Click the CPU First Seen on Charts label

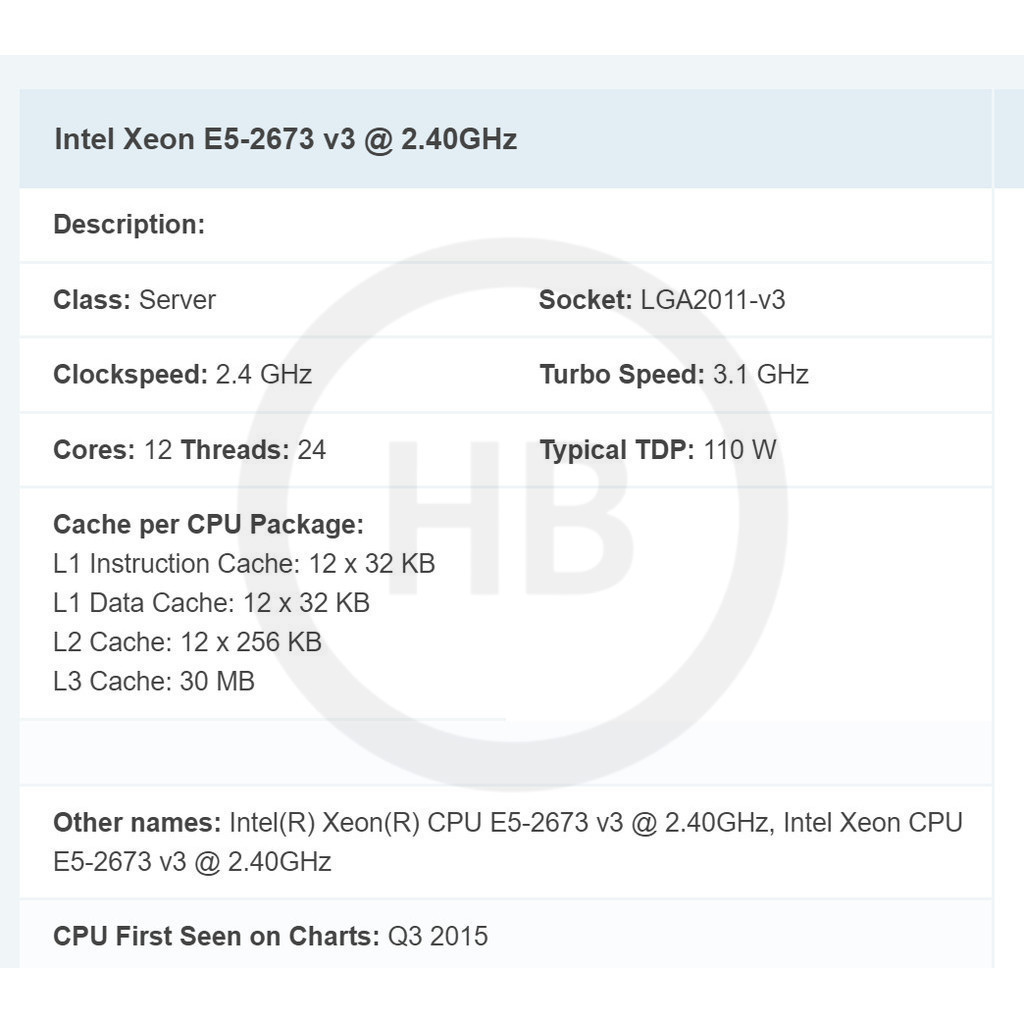pos(216,937)
